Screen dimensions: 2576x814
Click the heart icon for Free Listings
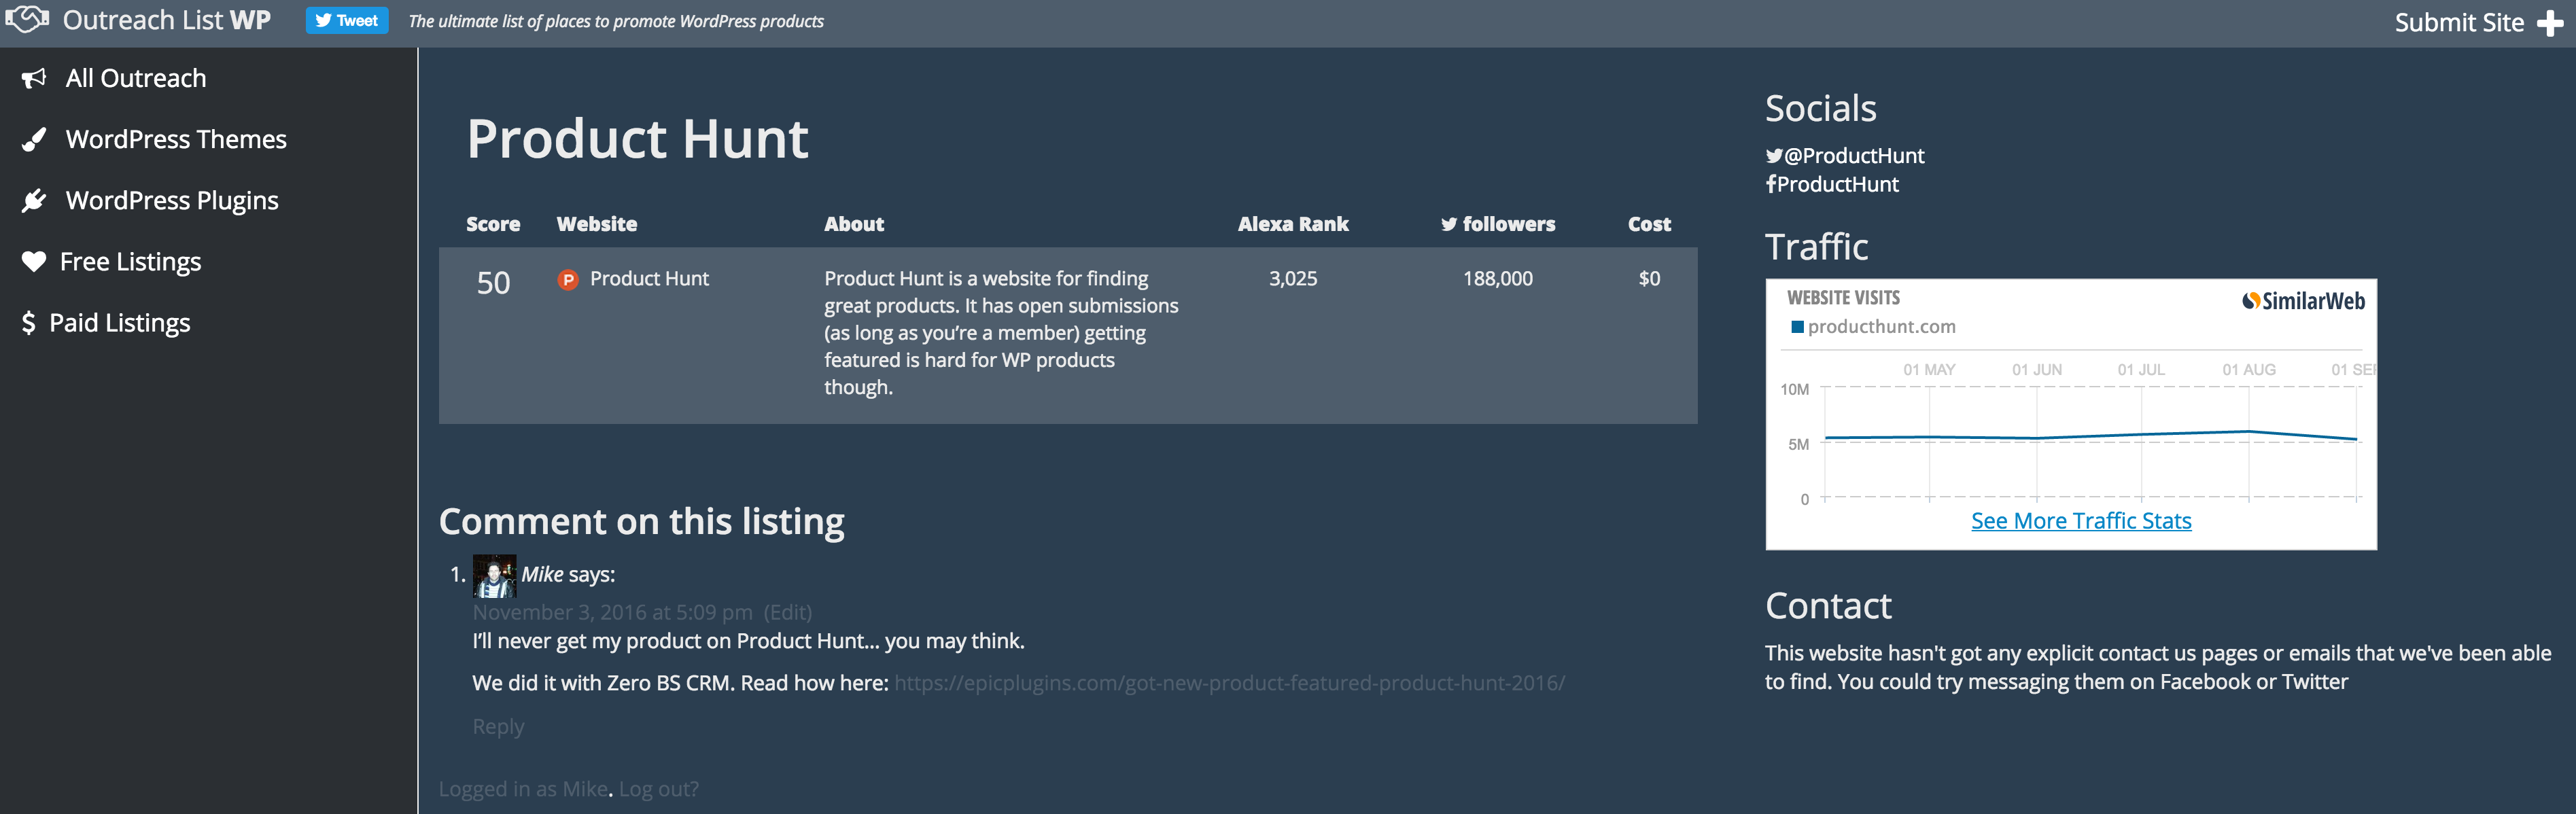[x=34, y=262]
